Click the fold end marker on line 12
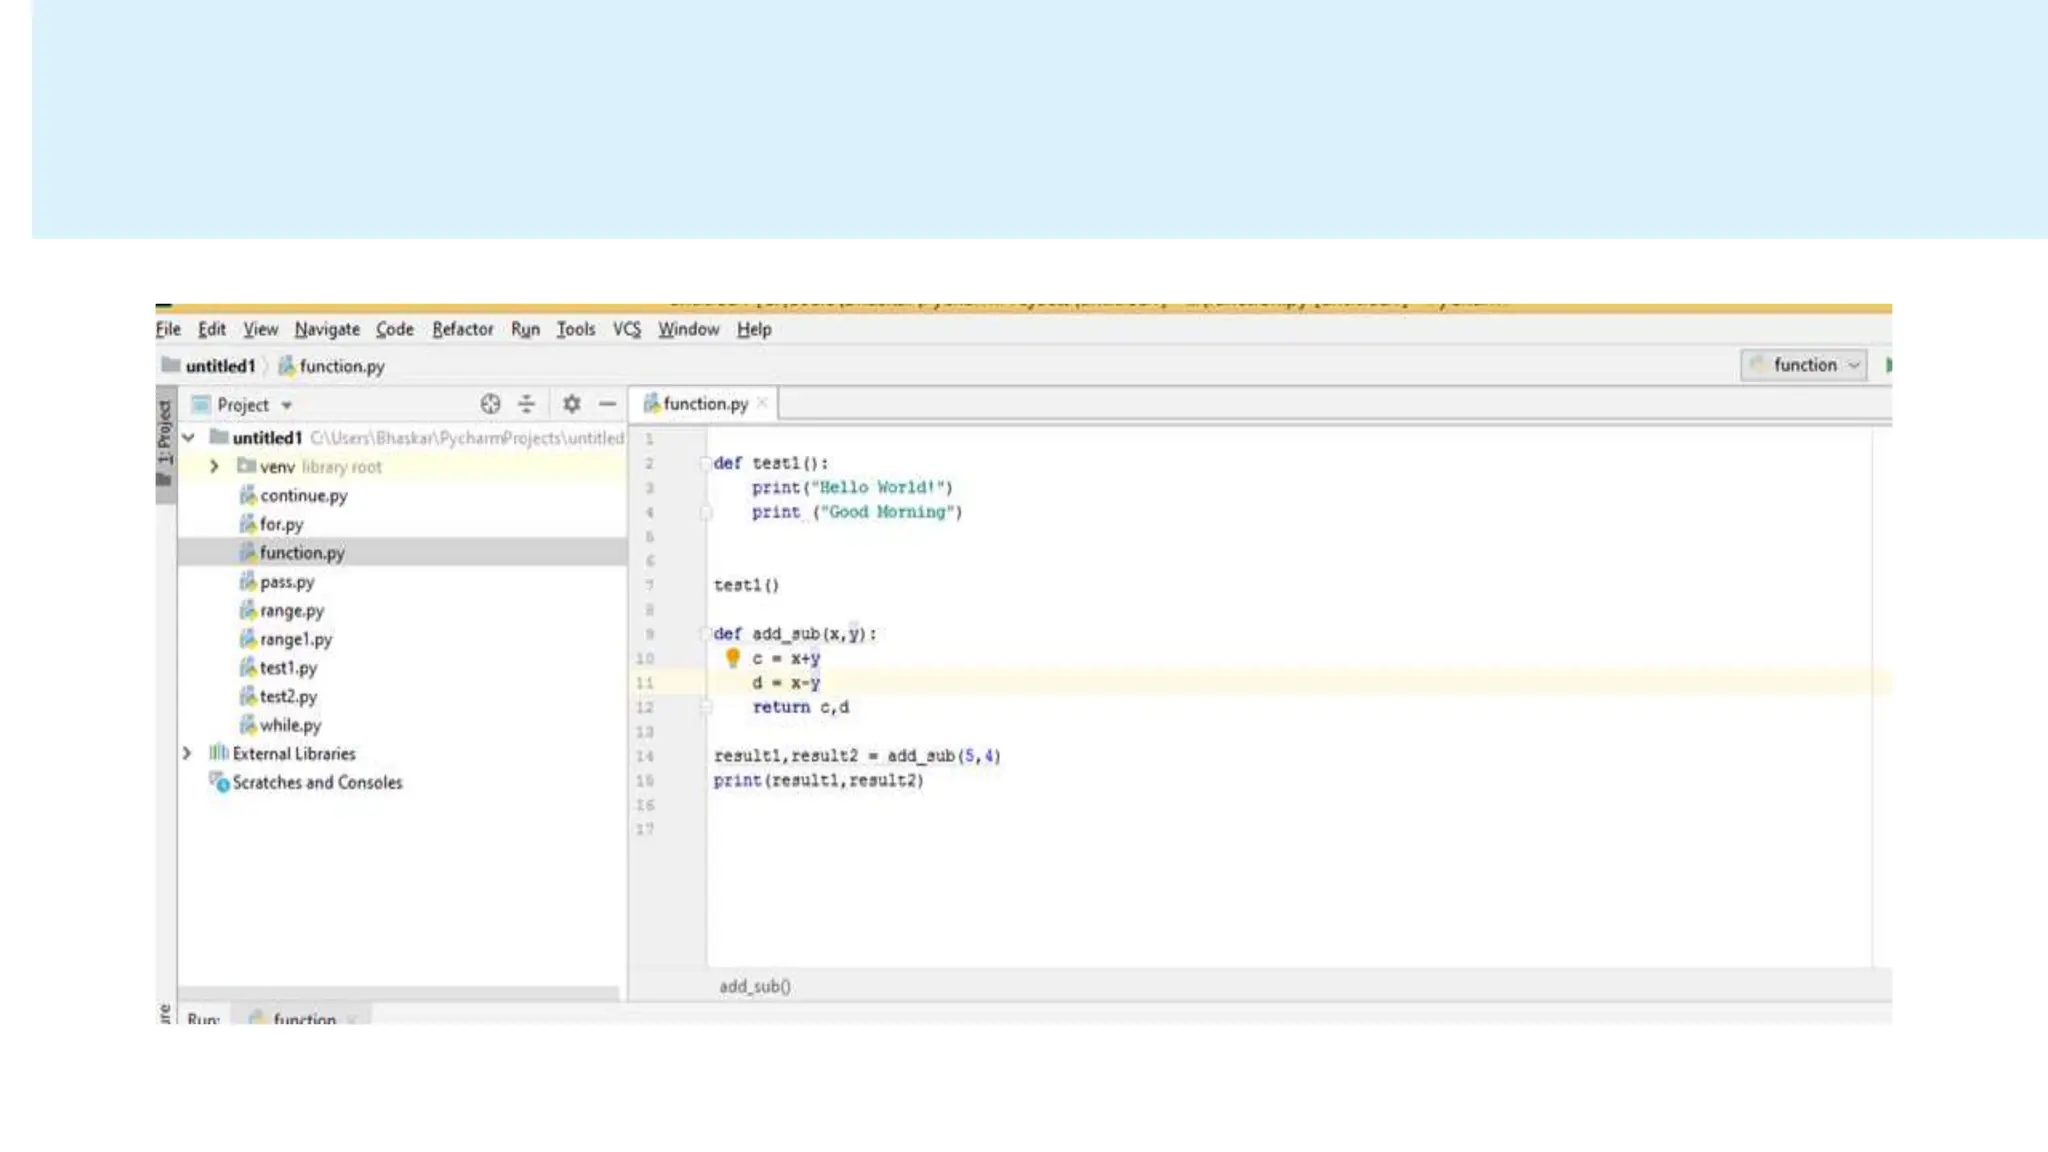 click(x=705, y=707)
